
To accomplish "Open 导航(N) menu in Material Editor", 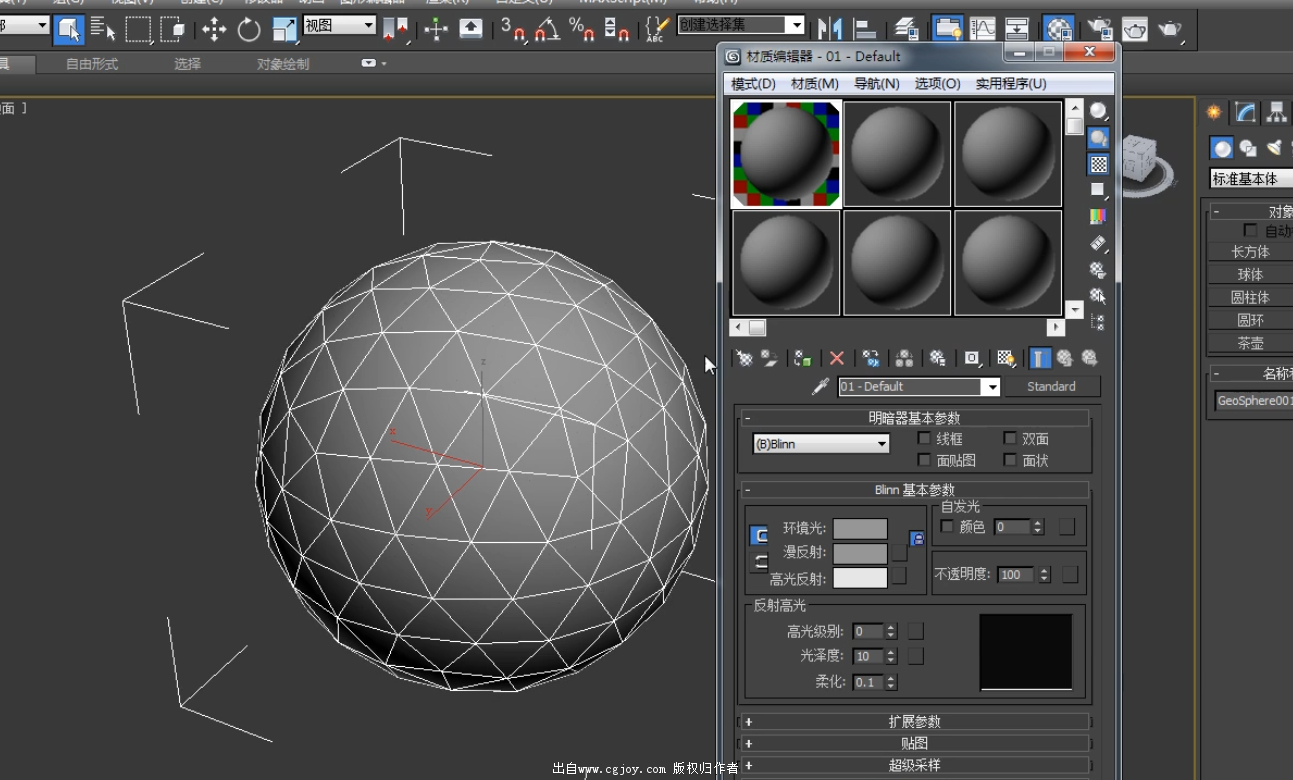I will pyautogui.click(x=877, y=84).
